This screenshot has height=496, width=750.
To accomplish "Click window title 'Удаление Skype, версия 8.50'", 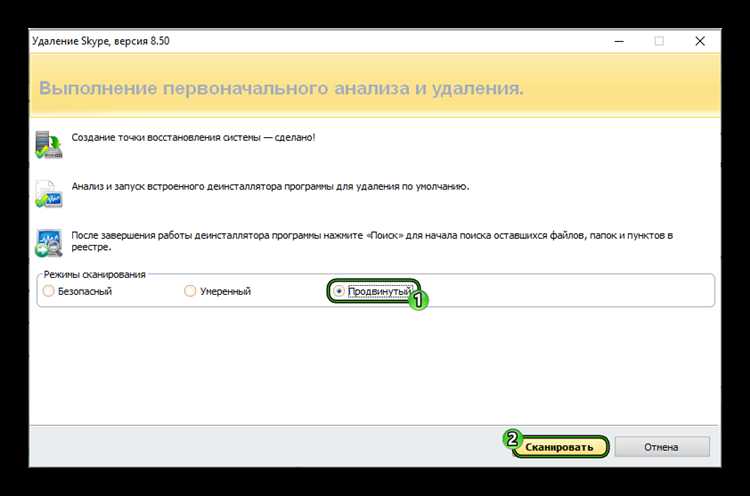I will point(101,41).
